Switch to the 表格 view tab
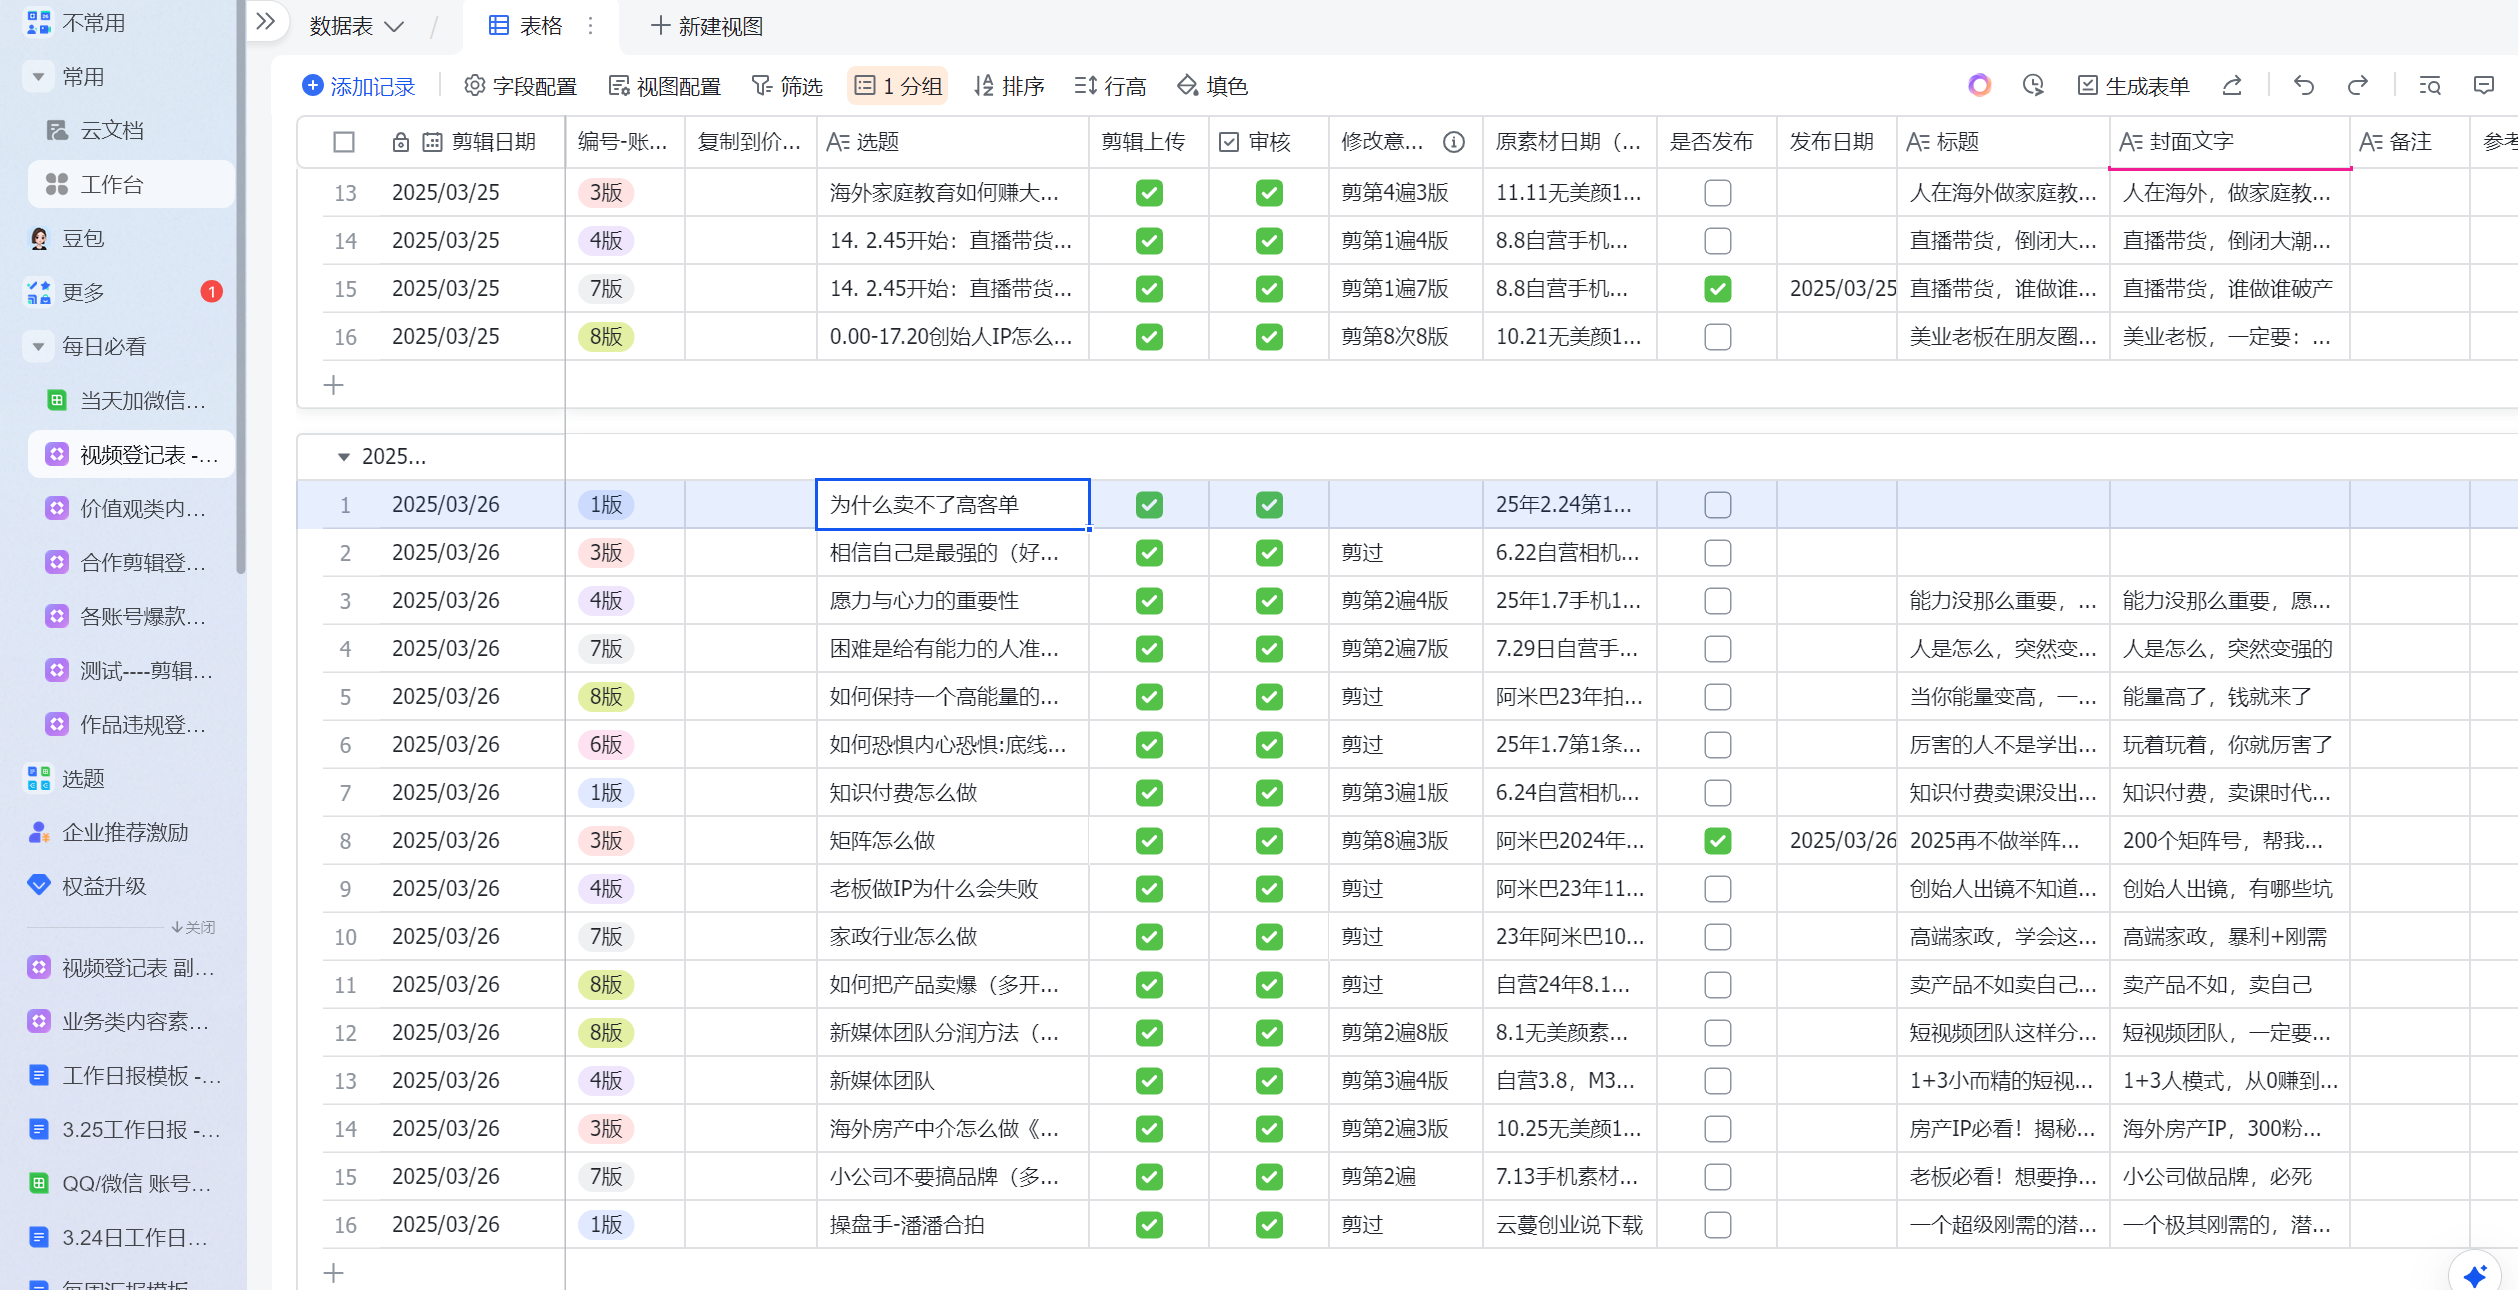Screen dimensions: 2518x1290 coord(526,26)
